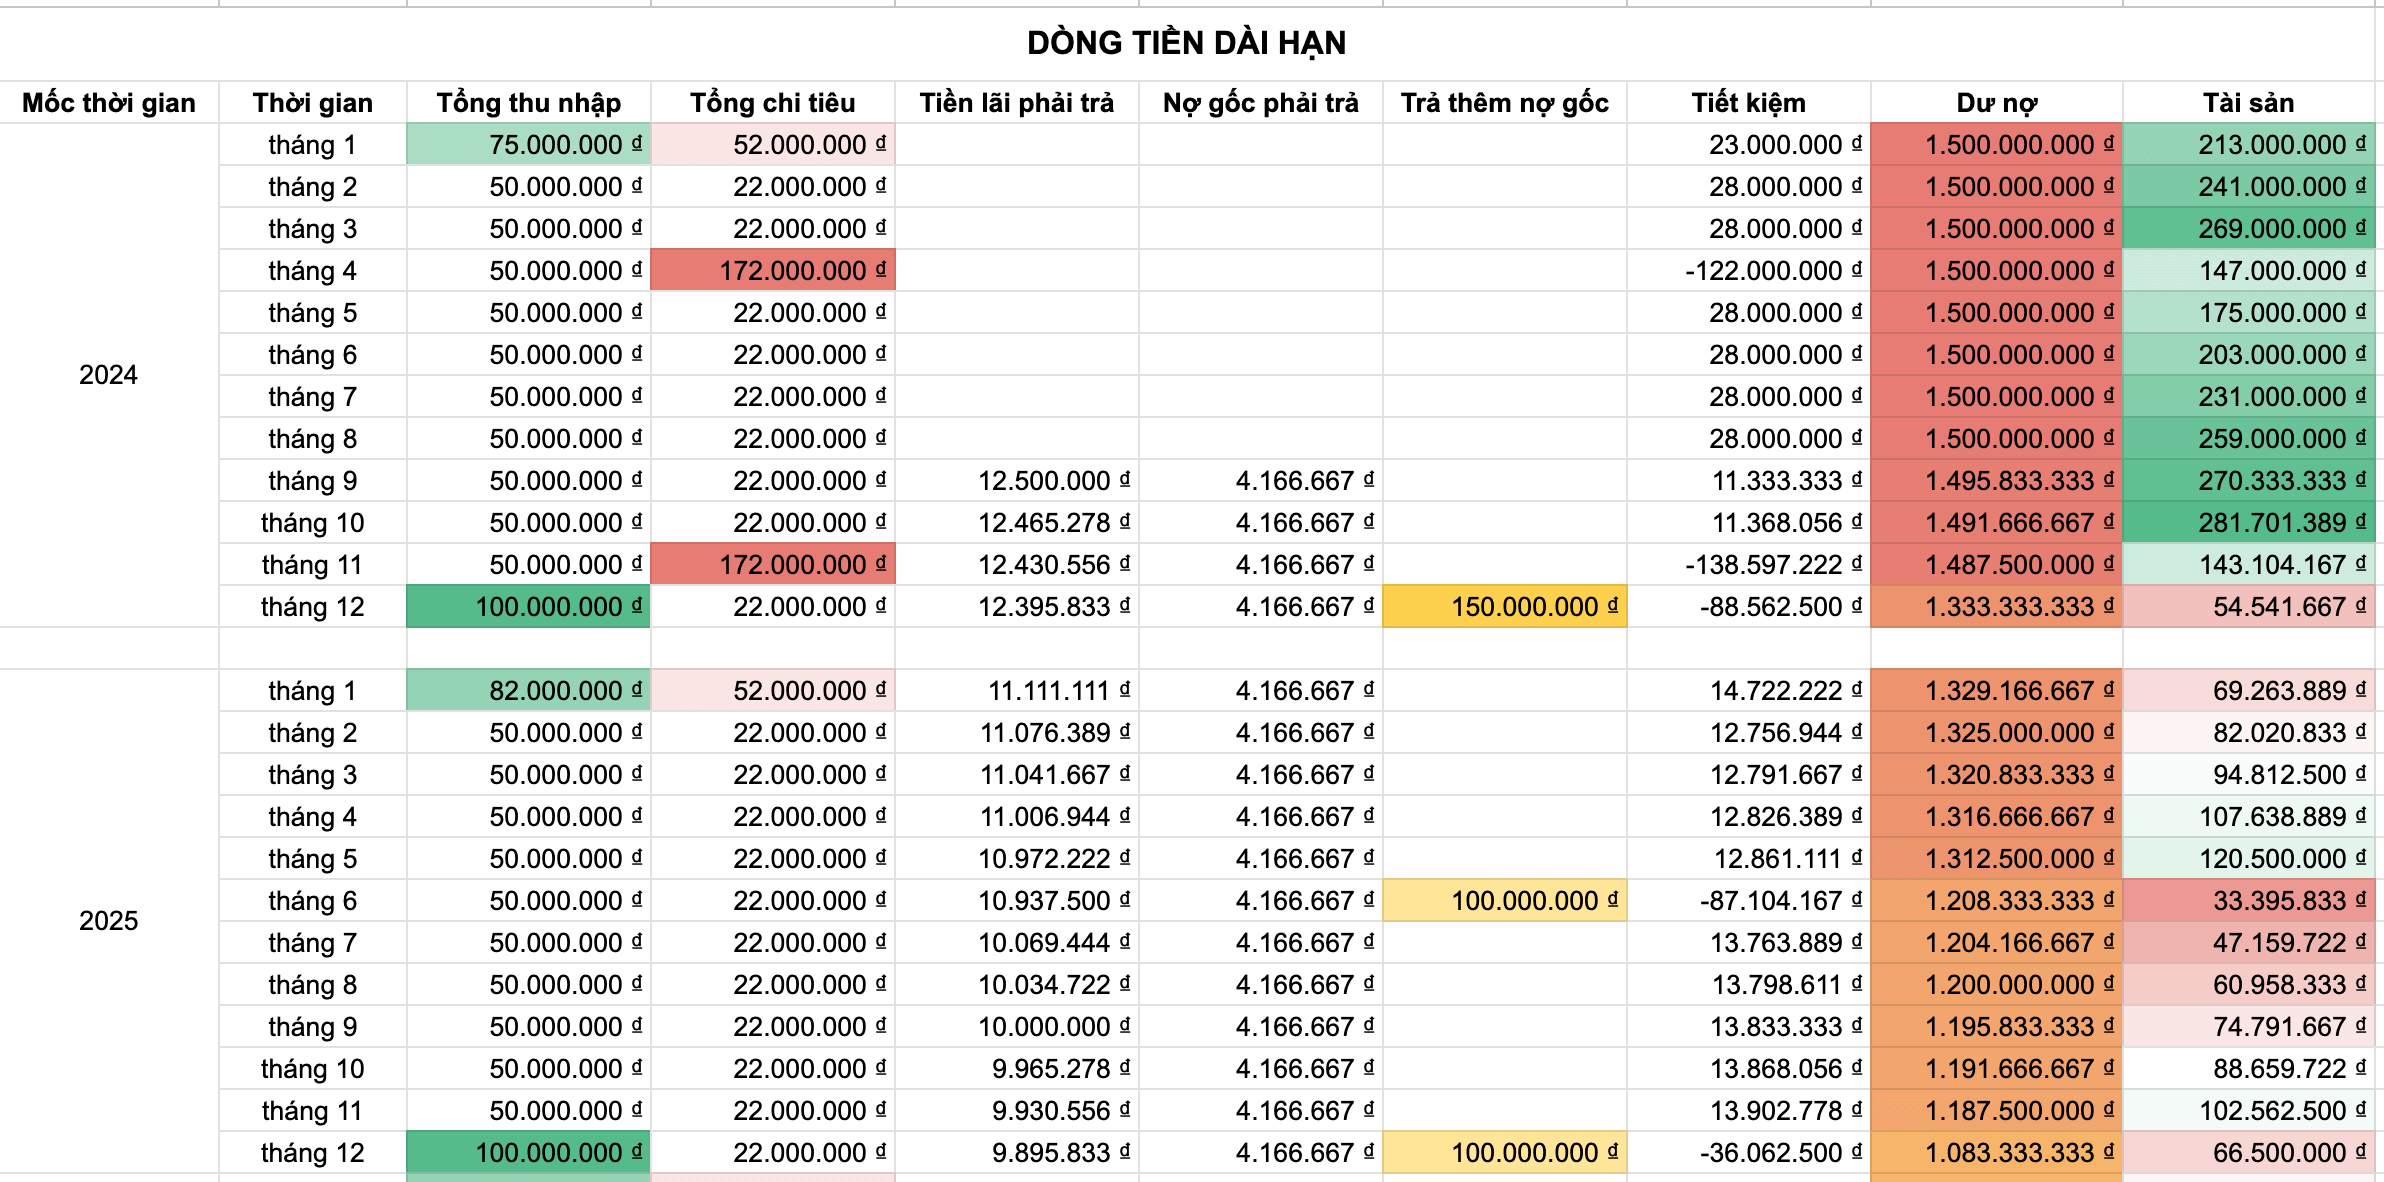Click assets cell 147.000.000 ₫
Screen dimensions: 2384x1182
2248,271
